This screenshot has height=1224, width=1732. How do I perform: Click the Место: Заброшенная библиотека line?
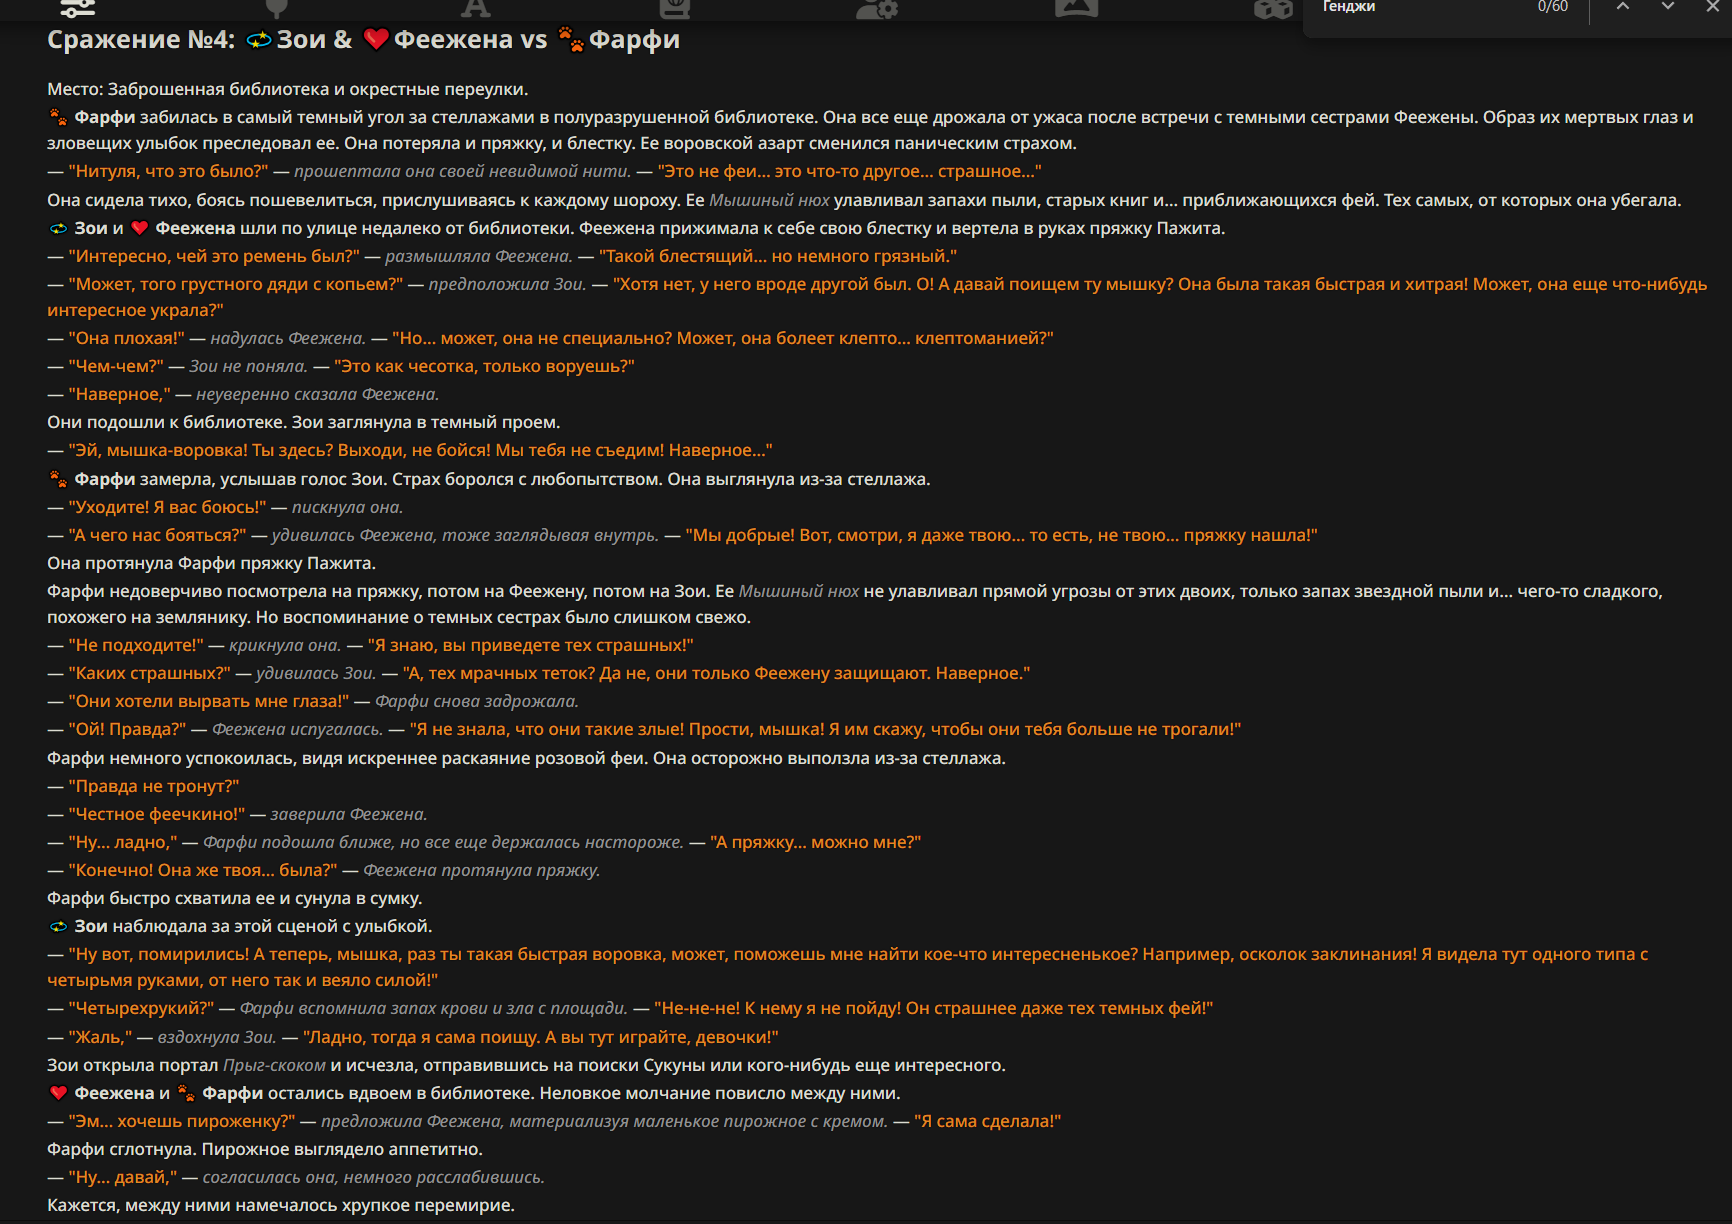click(288, 89)
